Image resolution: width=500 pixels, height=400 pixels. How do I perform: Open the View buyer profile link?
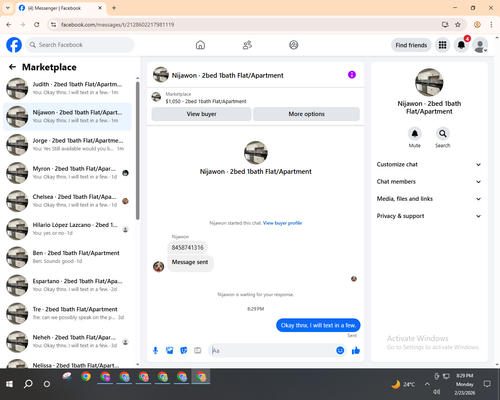tap(282, 223)
